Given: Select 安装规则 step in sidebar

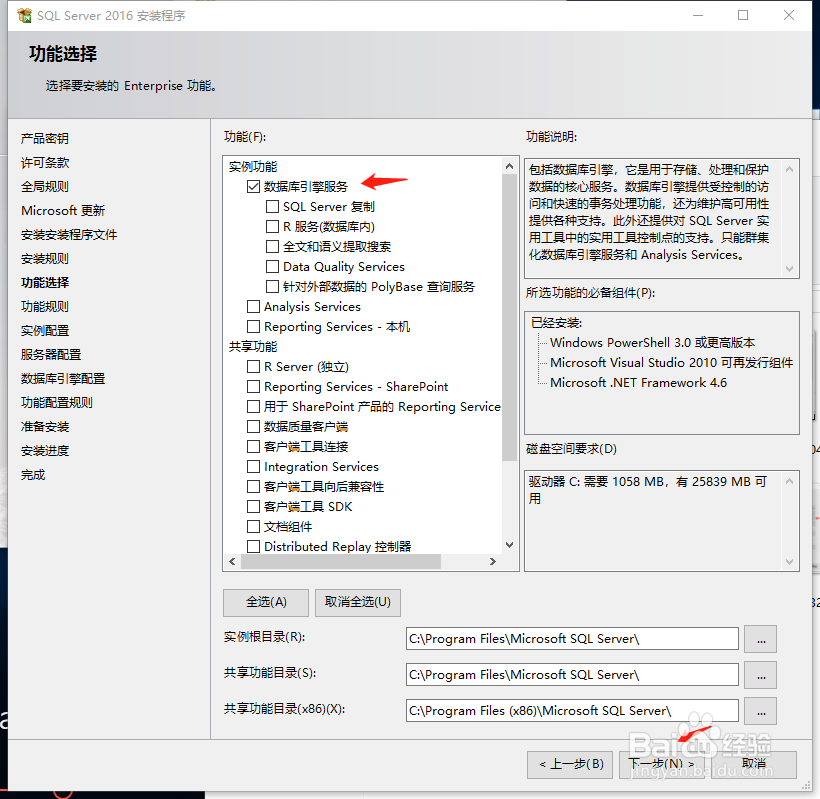Looking at the screenshot, I should [45, 259].
